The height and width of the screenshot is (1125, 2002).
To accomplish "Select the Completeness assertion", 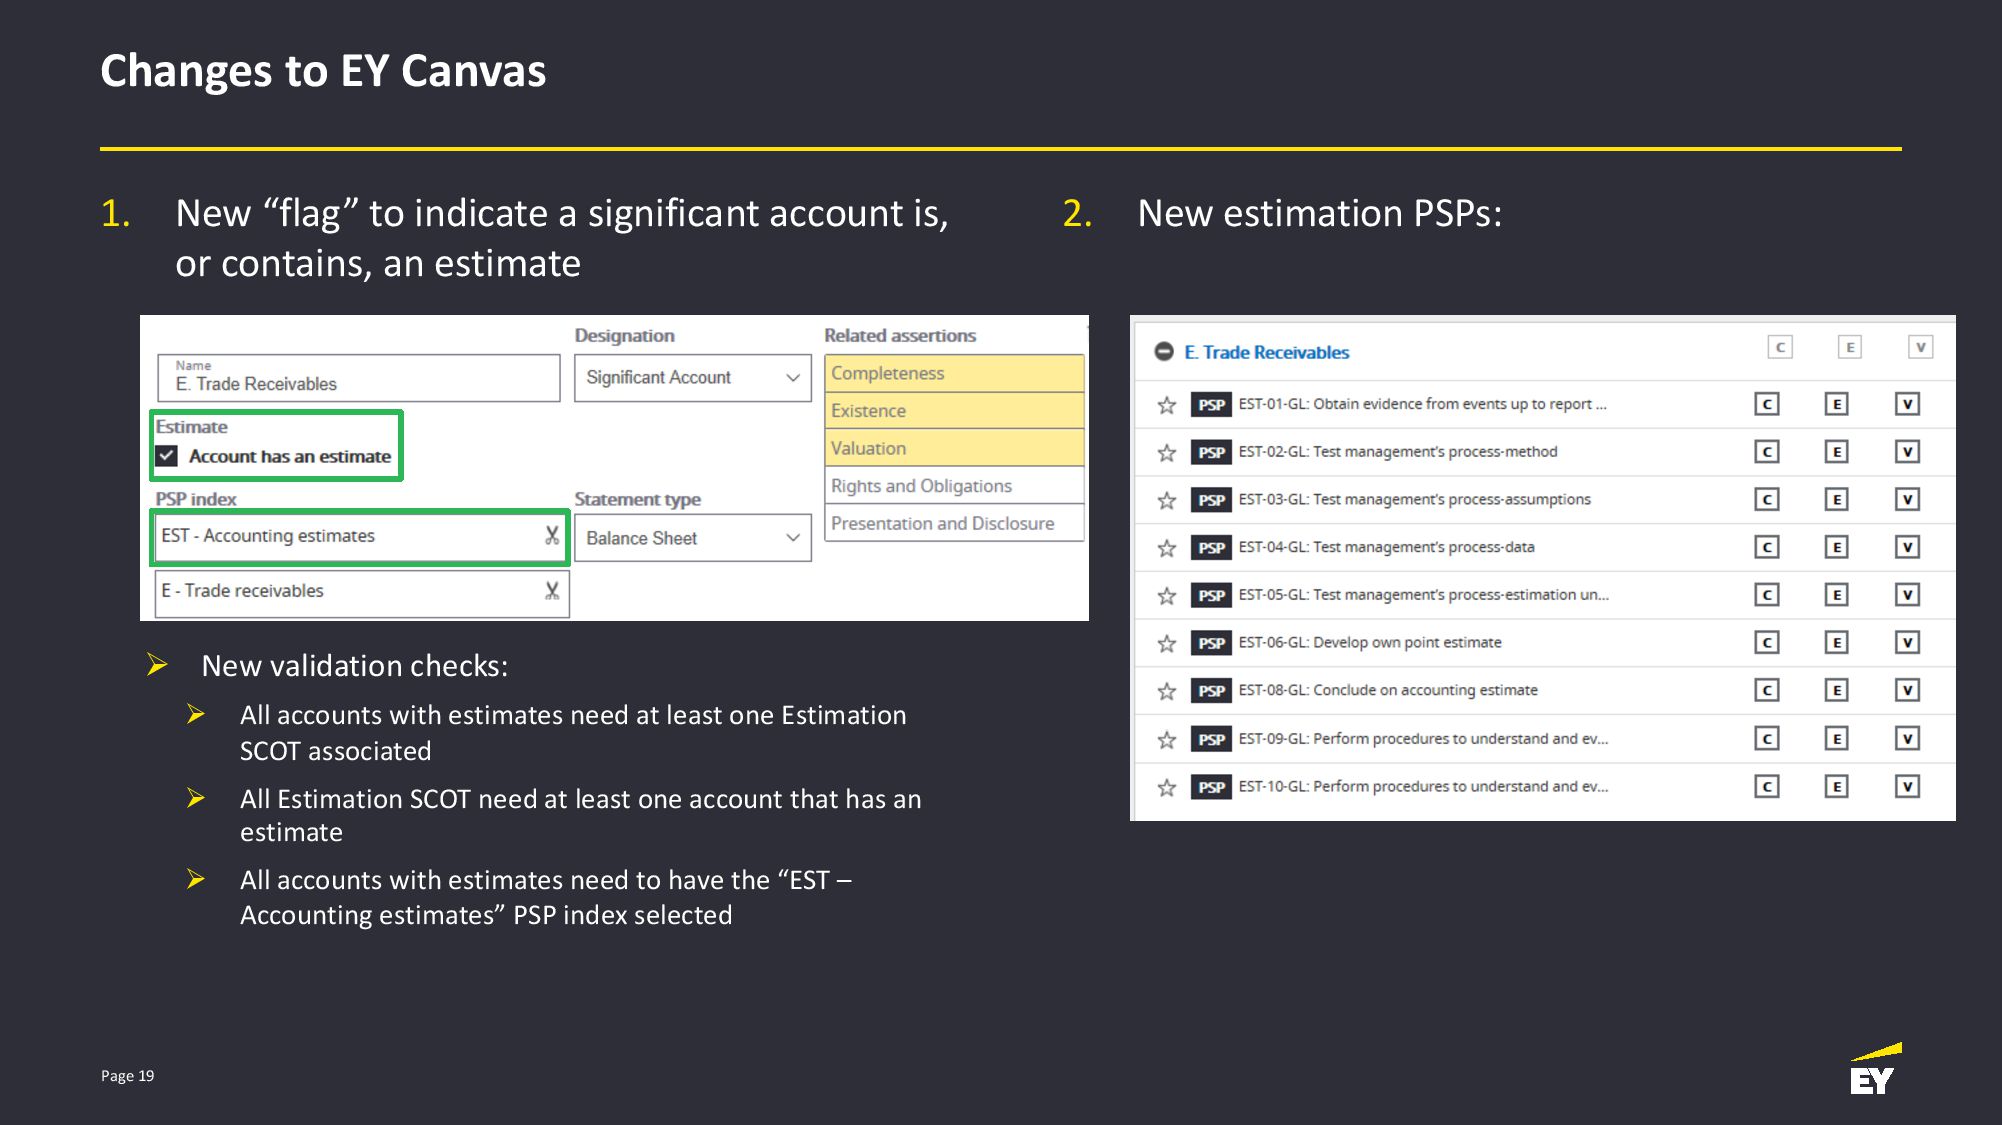I will pos(954,373).
